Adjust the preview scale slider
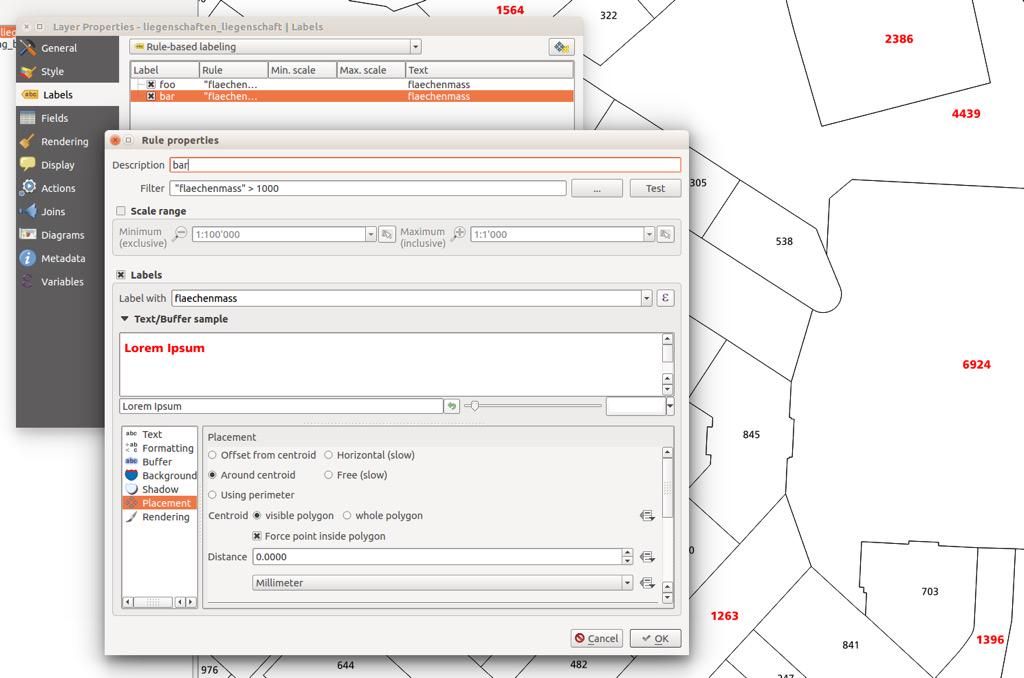The height and width of the screenshot is (678, 1024). coord(475,406)
